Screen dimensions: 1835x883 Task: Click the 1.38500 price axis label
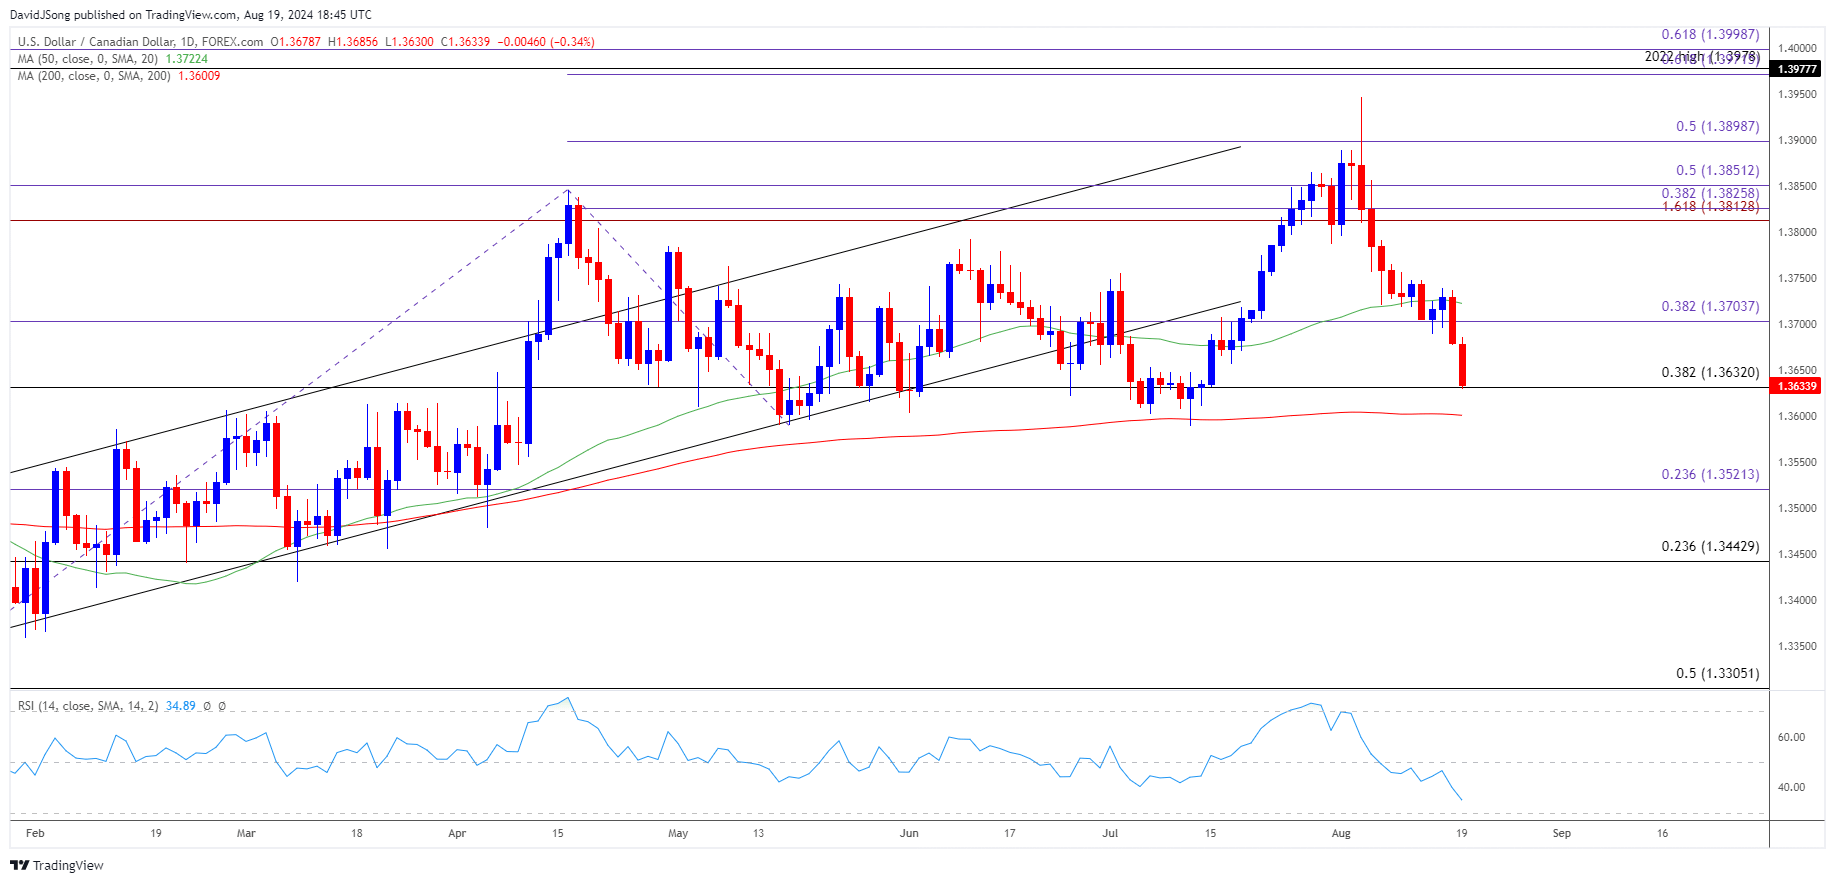pos(1797,186)
